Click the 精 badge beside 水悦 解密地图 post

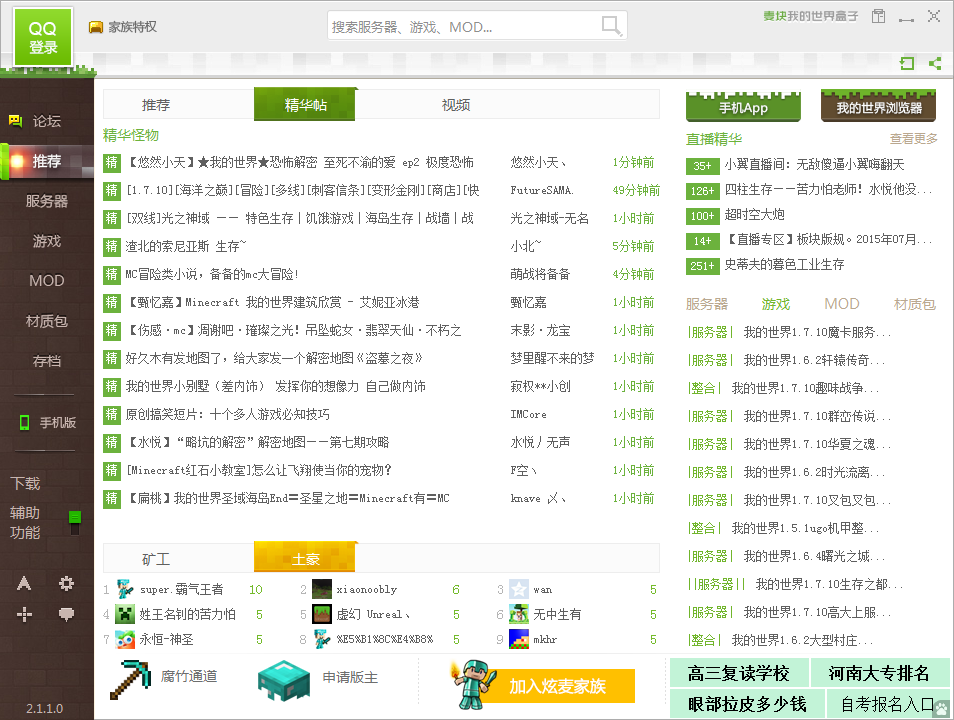click(112, 442)
